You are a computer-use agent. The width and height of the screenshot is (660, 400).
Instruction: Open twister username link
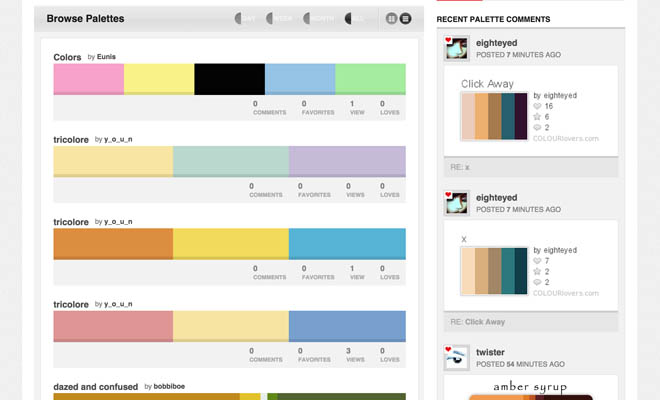(490, 352)
